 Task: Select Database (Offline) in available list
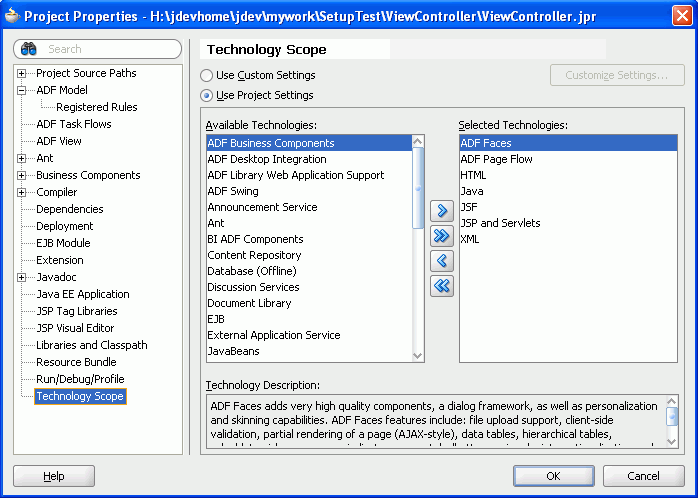[x=309, y=271]
